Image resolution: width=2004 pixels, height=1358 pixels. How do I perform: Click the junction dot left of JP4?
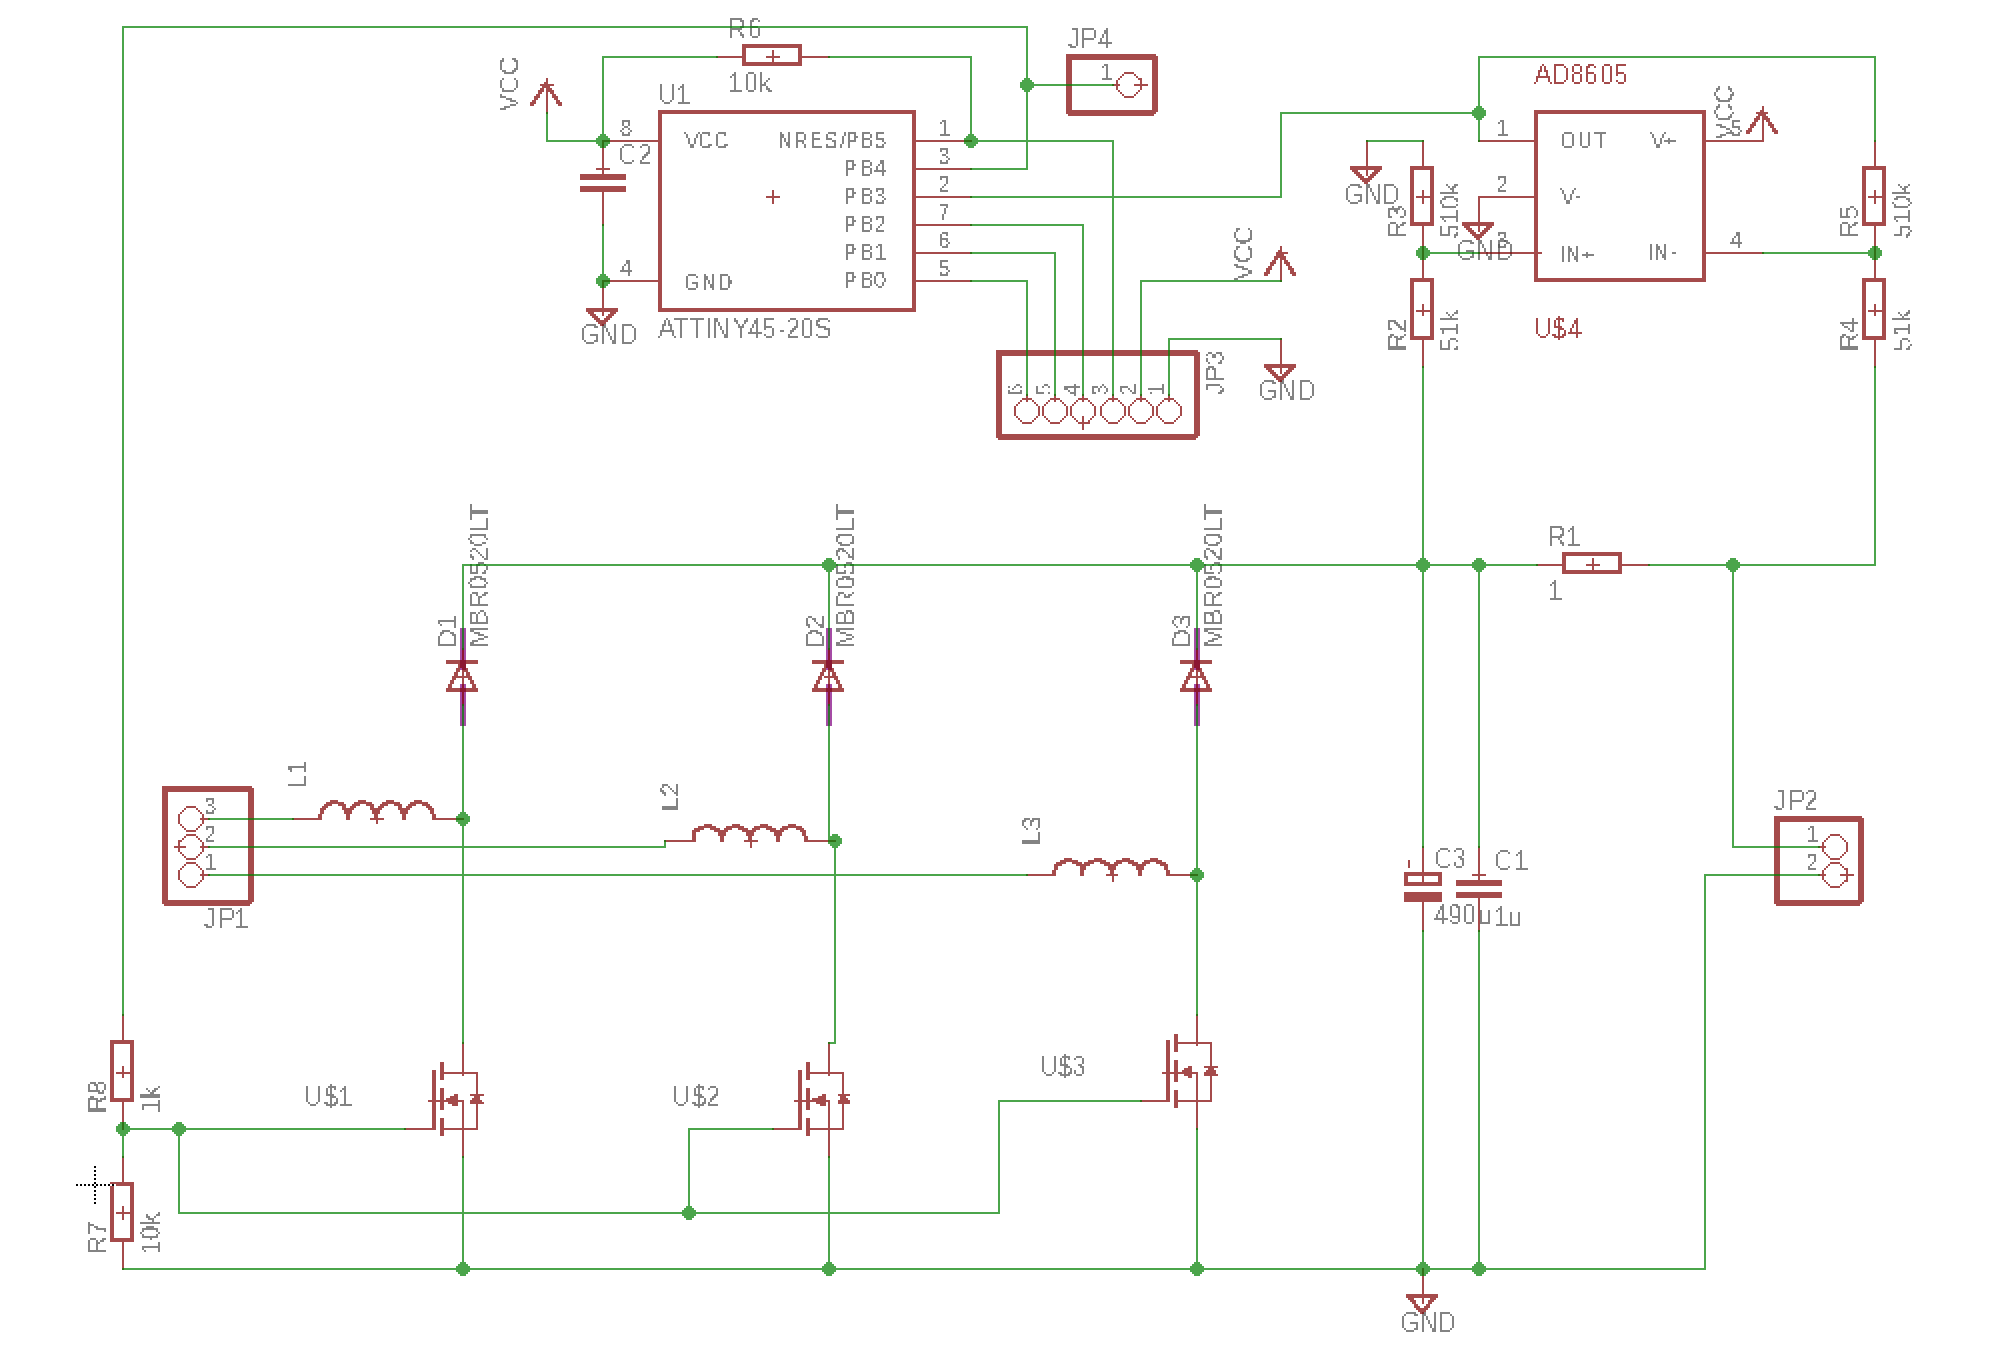click(1027, 85)
